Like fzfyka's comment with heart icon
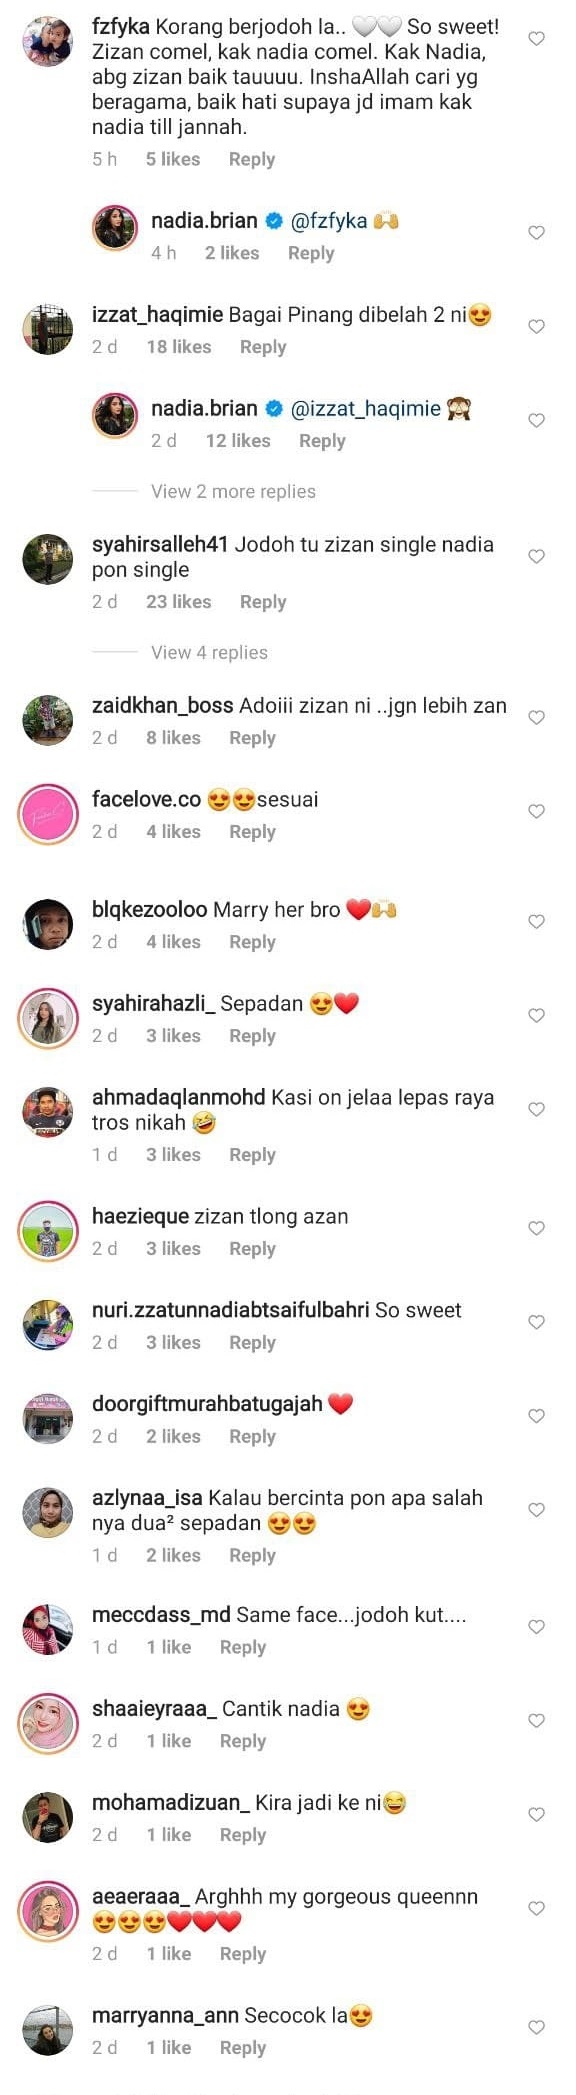Screen dimensions: 576x2095 pyautogui.click(x=536, y=39)
